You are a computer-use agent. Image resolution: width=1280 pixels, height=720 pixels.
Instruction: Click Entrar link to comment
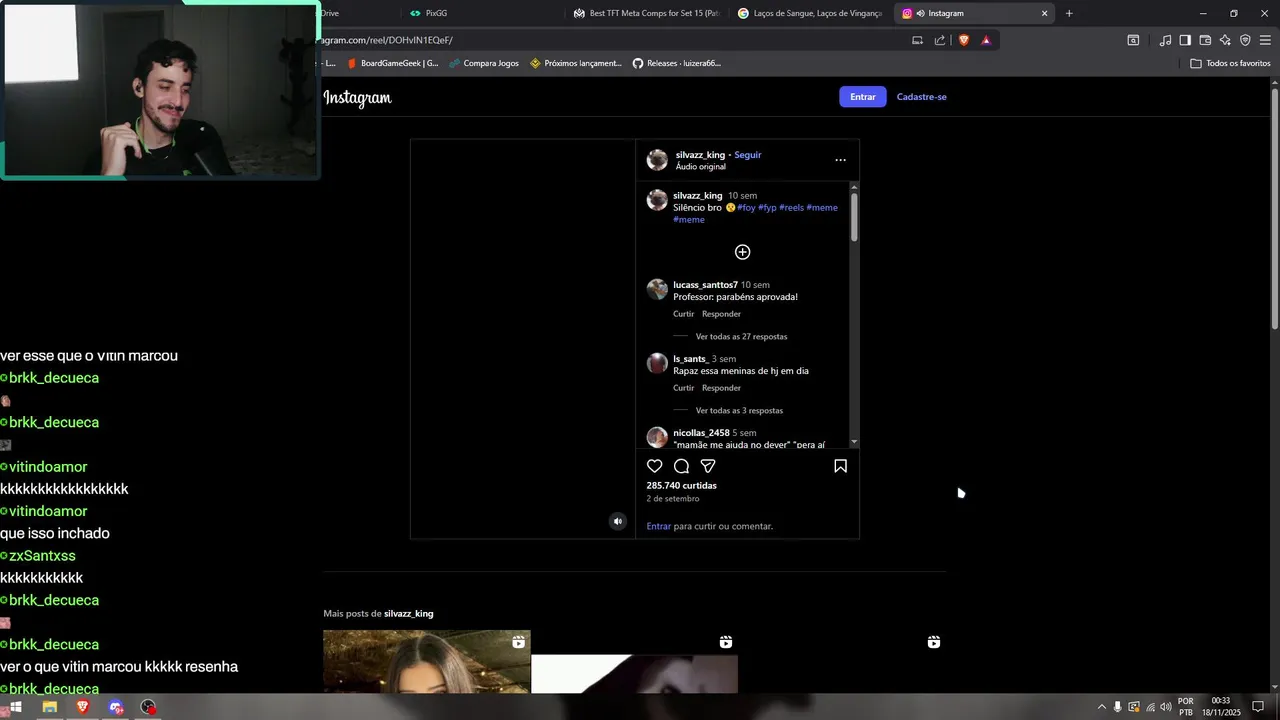pyautogui.click(x=659, y=526)
